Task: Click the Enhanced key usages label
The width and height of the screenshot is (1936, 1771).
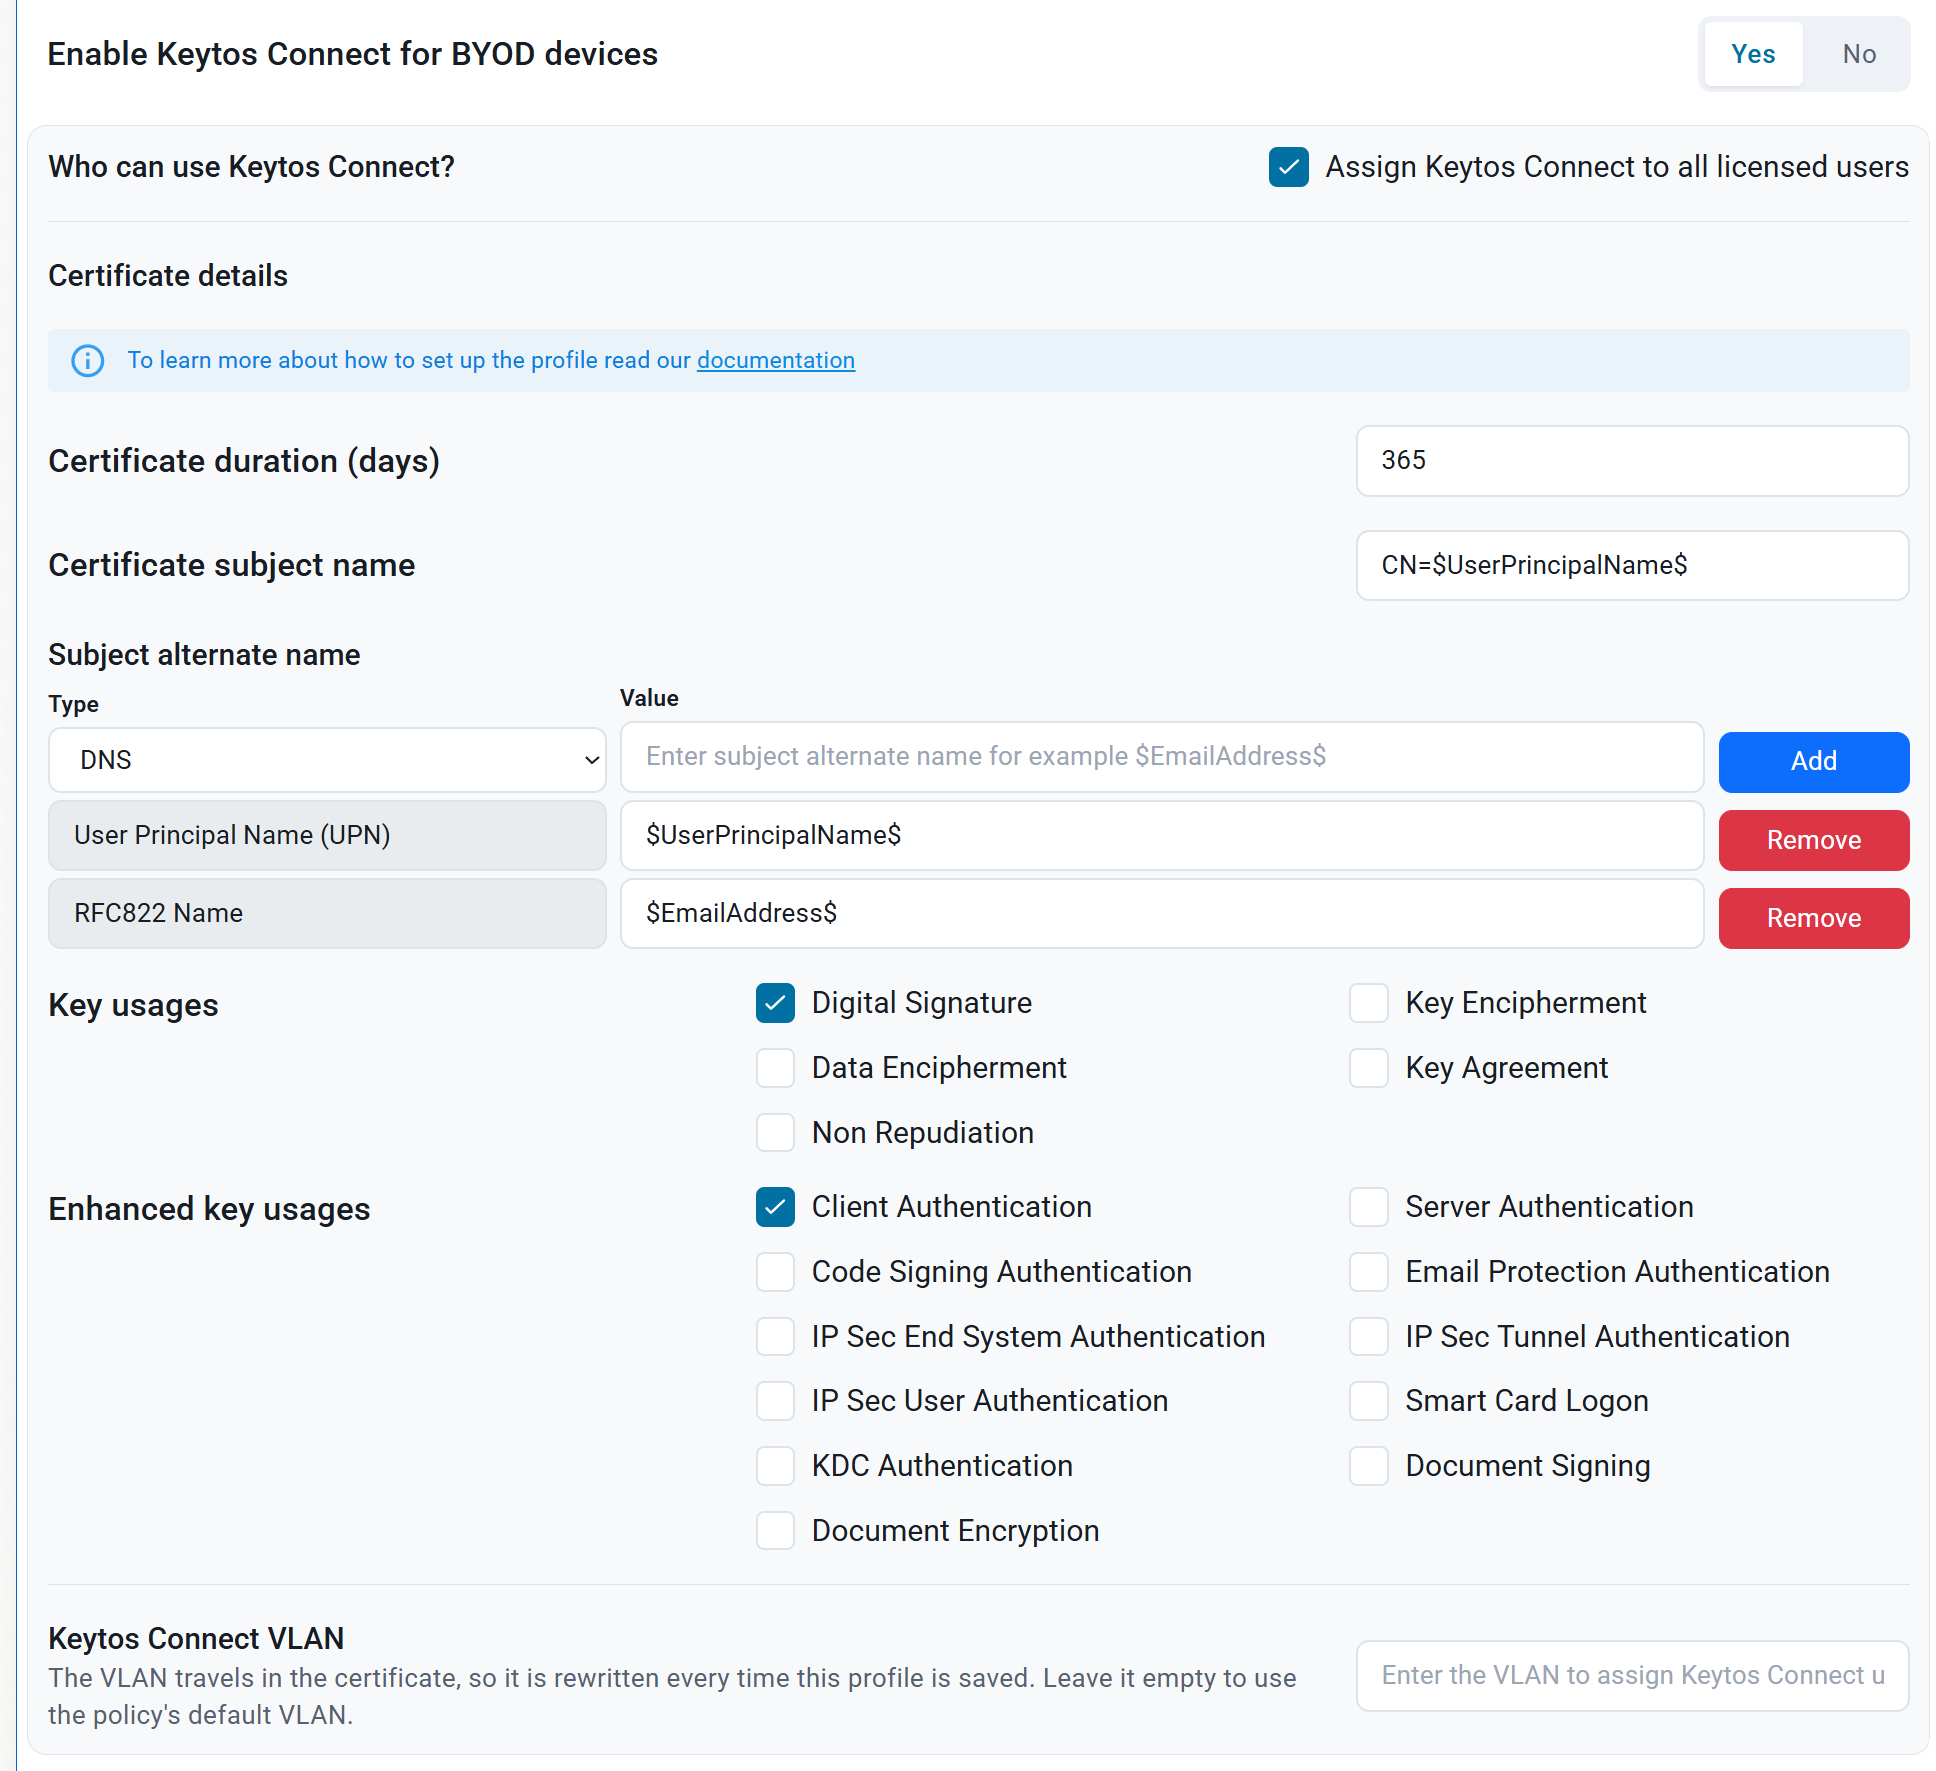Action: click(210, 1209)
